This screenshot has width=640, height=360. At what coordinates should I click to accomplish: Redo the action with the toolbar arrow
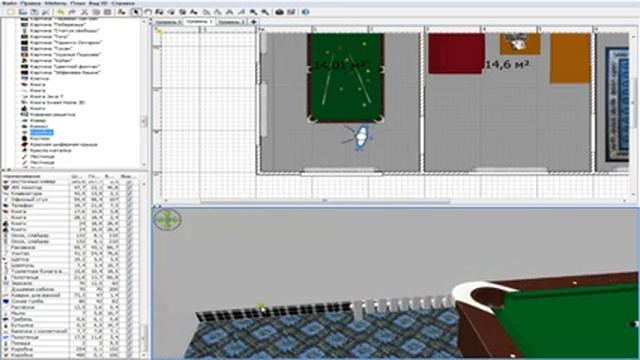[72, 12]
